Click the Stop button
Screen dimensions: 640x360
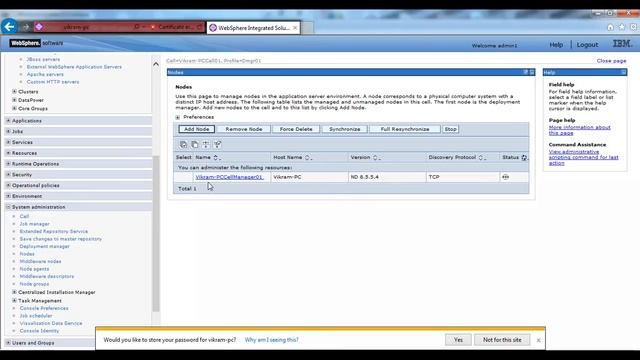click(x=451, y=129)
